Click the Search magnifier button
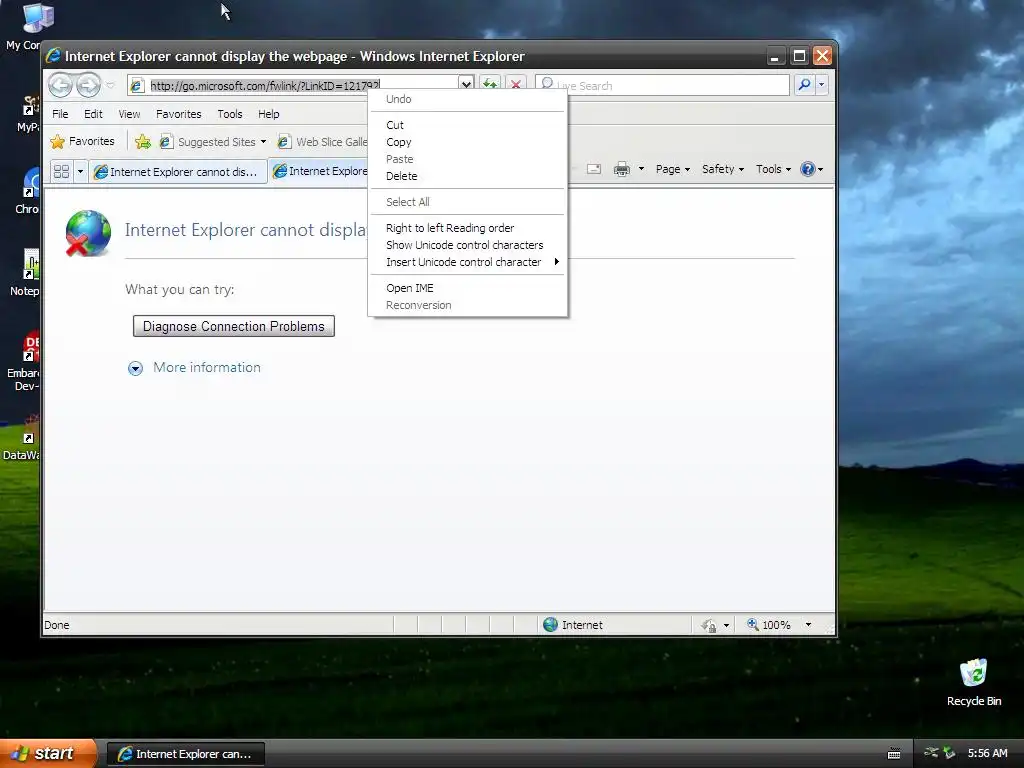Viewport: 1024px width, 768px height. [805, 85]
